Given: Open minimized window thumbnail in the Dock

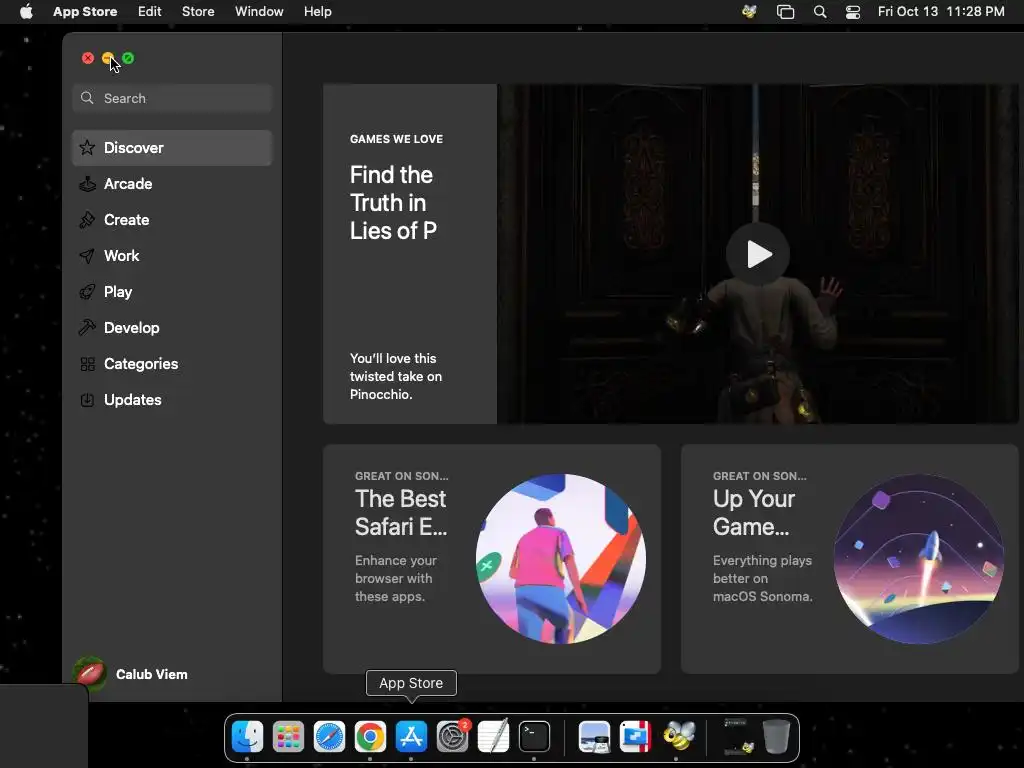Looking at the screenshot, I should 739,737.
